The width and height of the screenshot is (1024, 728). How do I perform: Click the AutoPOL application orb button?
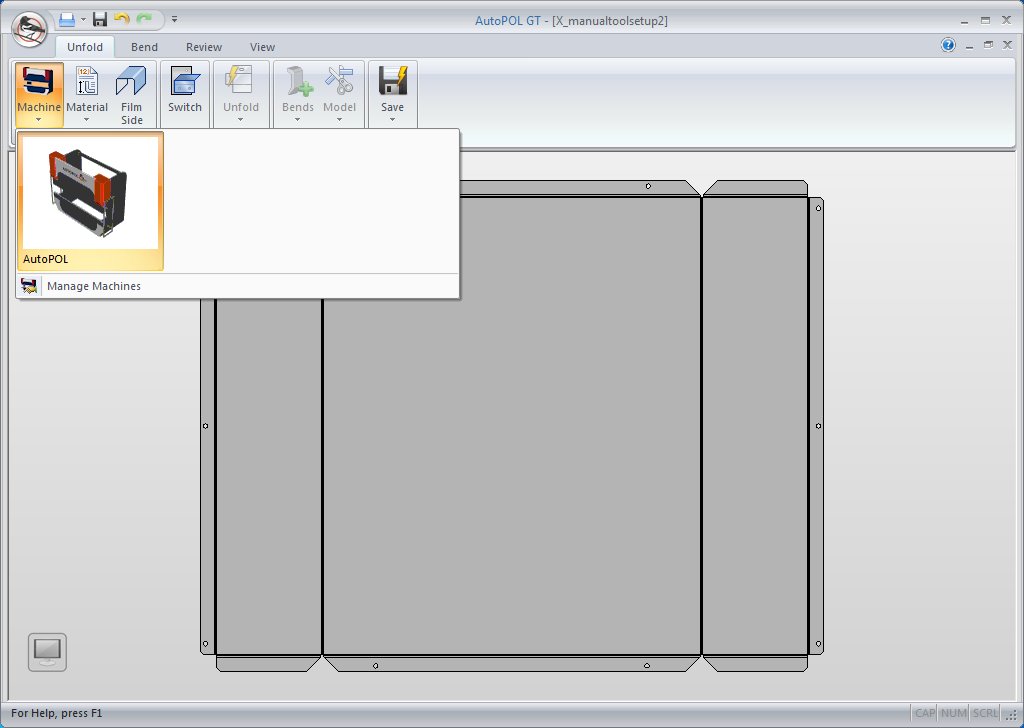coord(30,28)
